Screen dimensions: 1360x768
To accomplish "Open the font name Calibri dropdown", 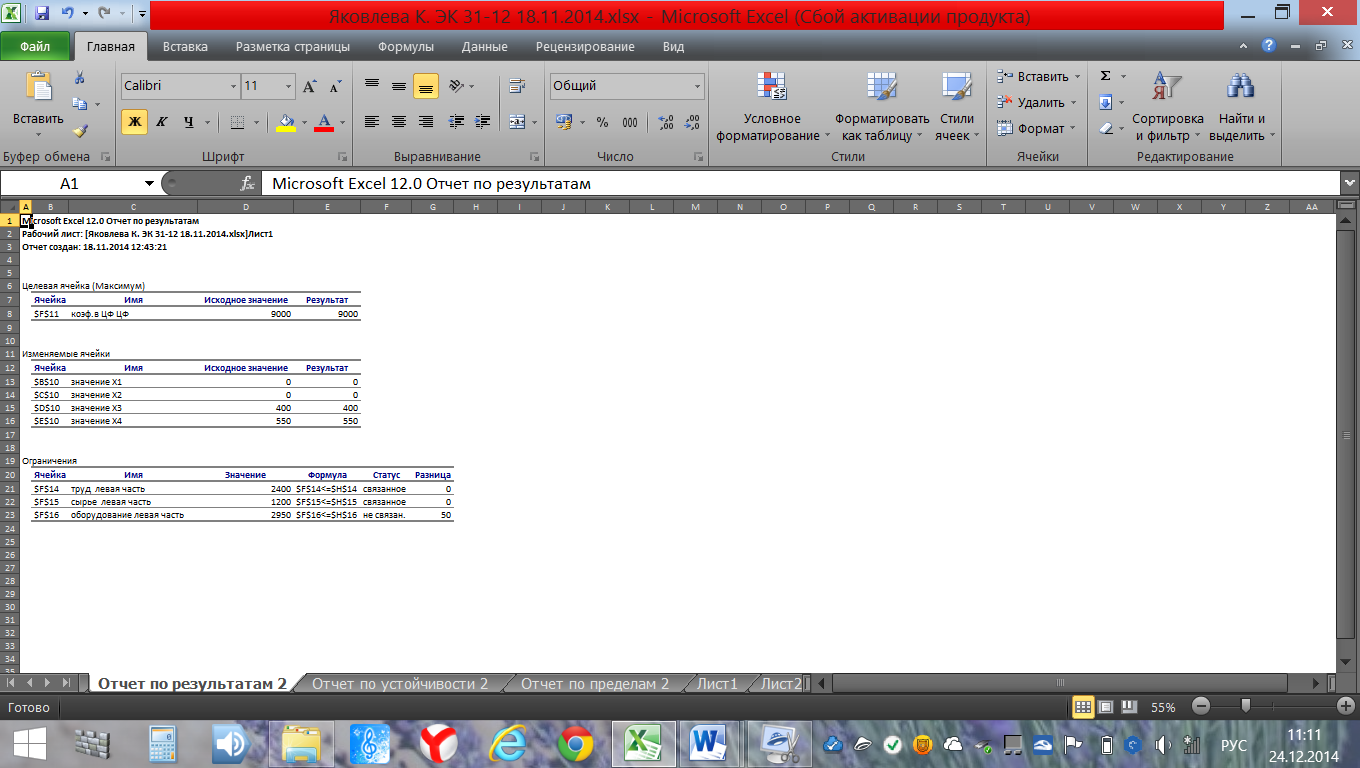I will [233, 87].
